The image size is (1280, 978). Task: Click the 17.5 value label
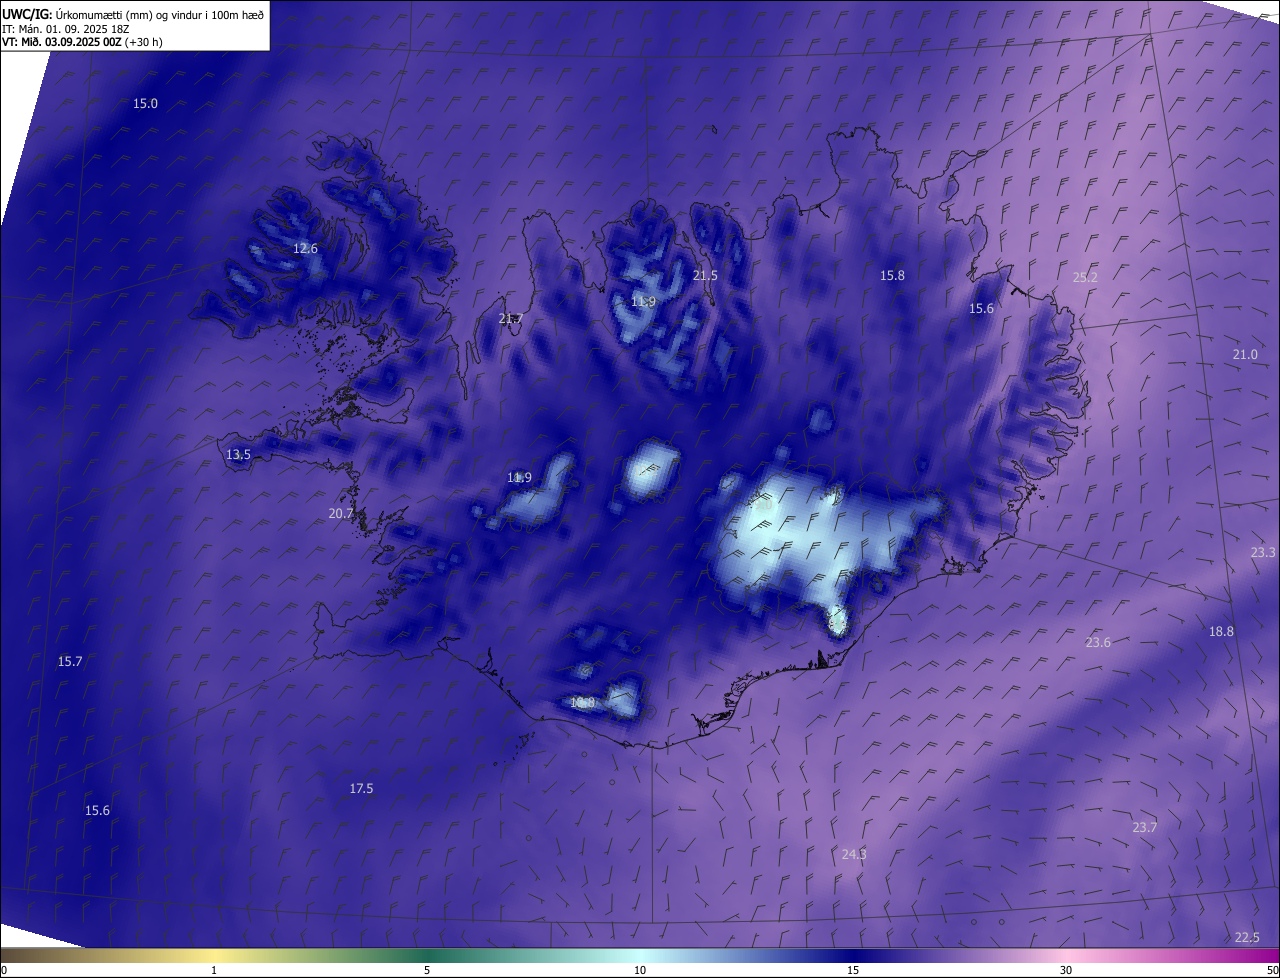361,788
